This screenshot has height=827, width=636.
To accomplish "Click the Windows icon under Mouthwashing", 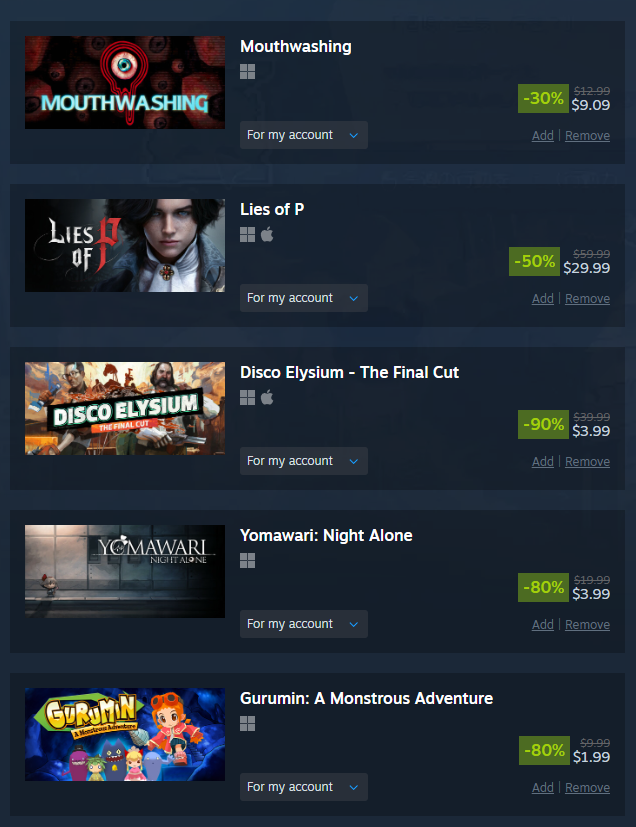I will (247, 72).
